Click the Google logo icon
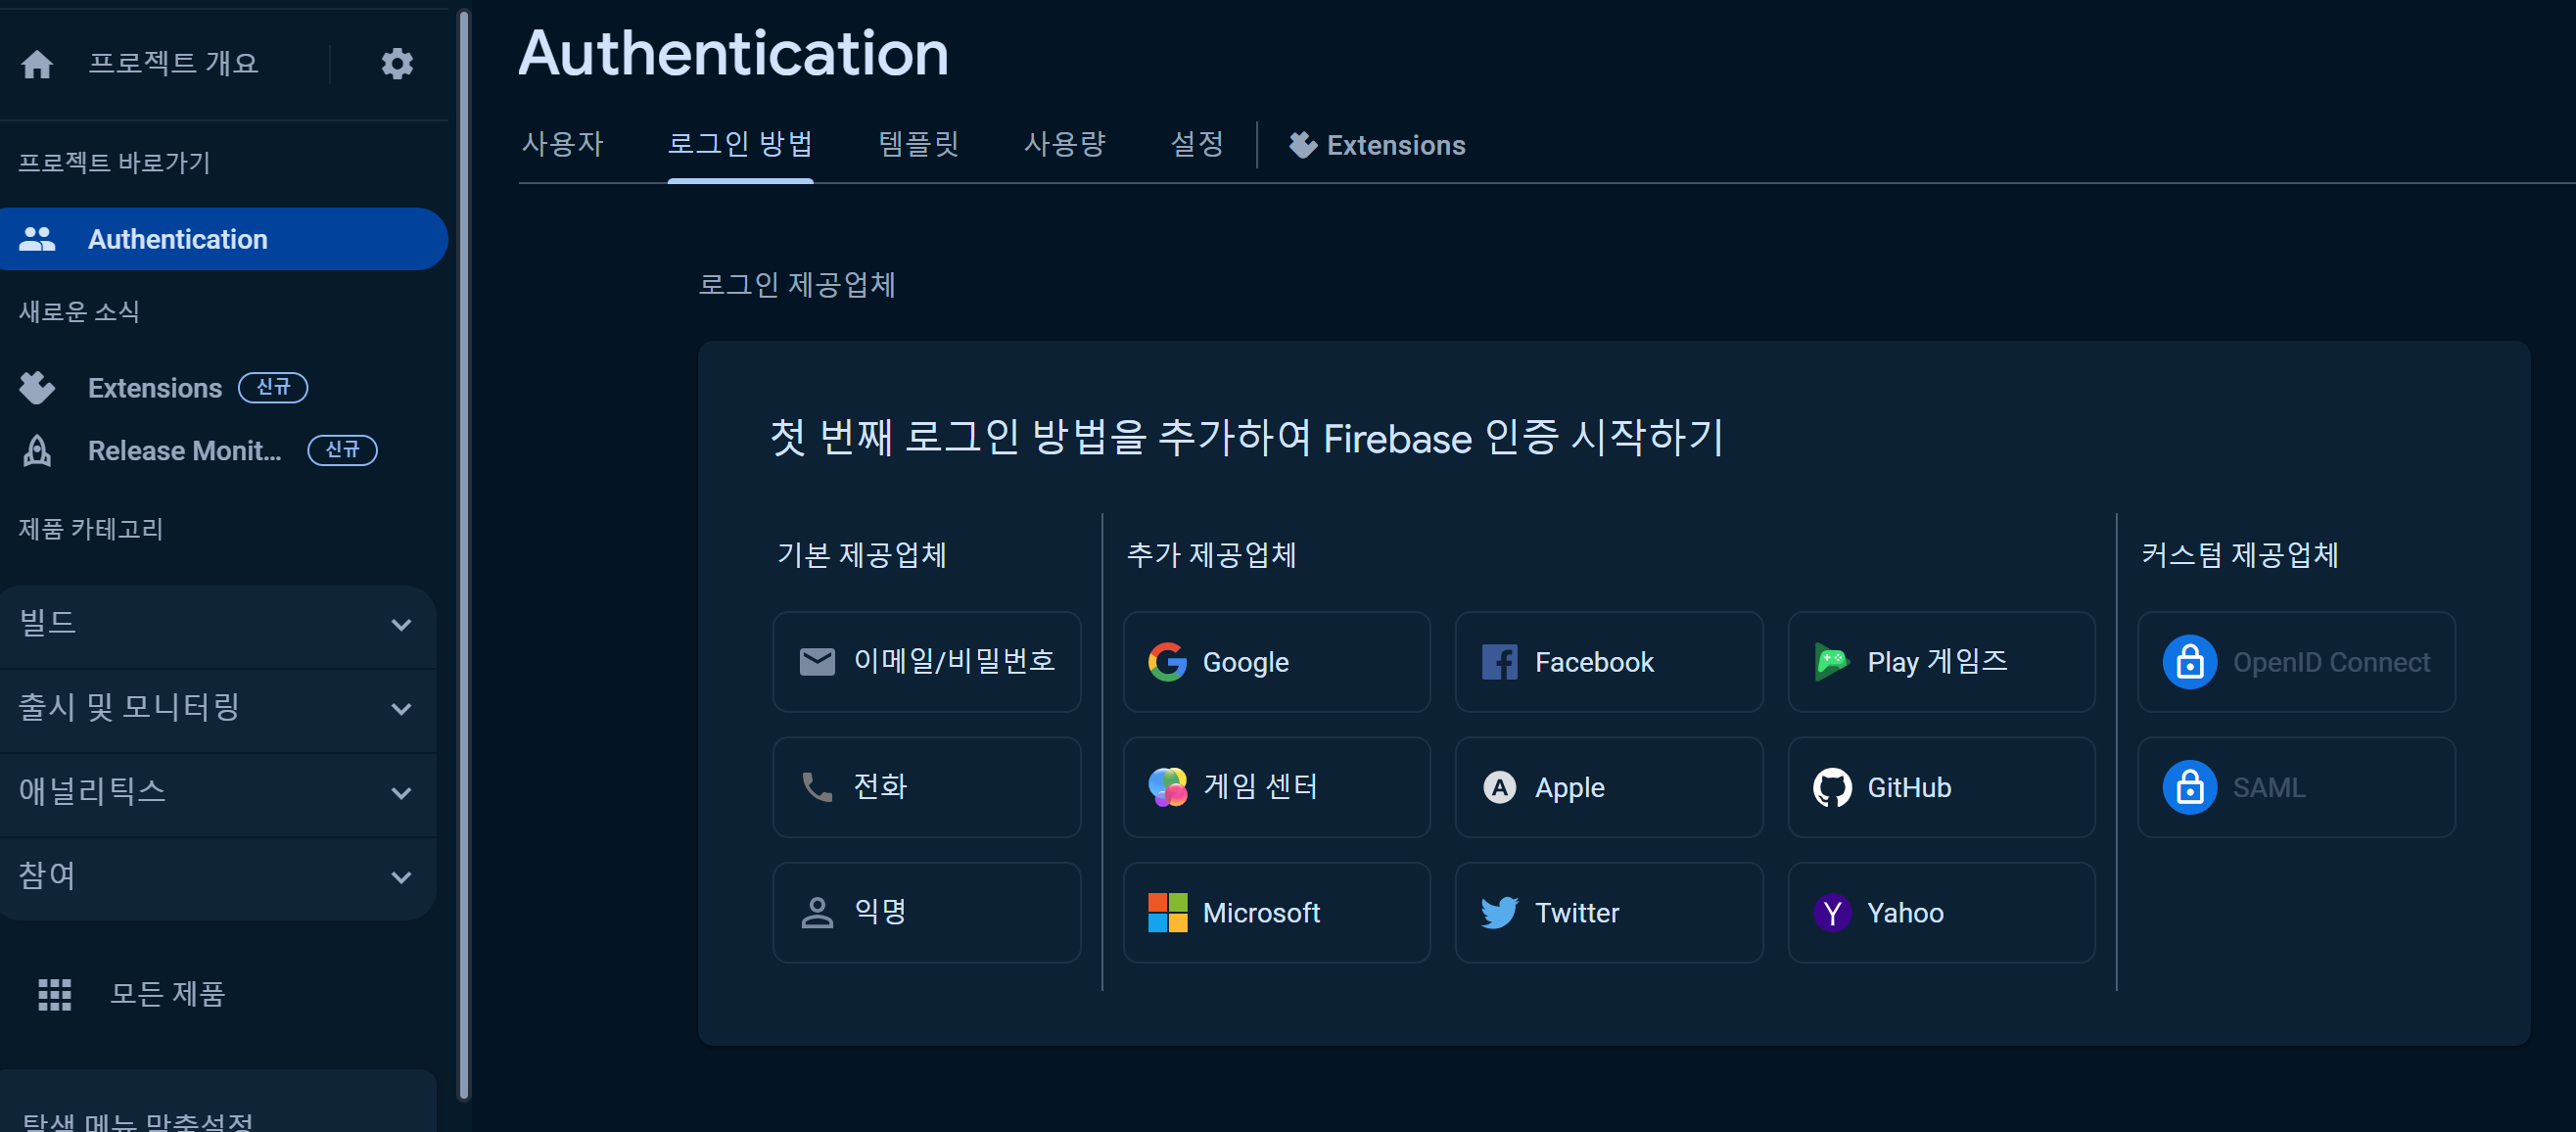 tap(1167, 662)
